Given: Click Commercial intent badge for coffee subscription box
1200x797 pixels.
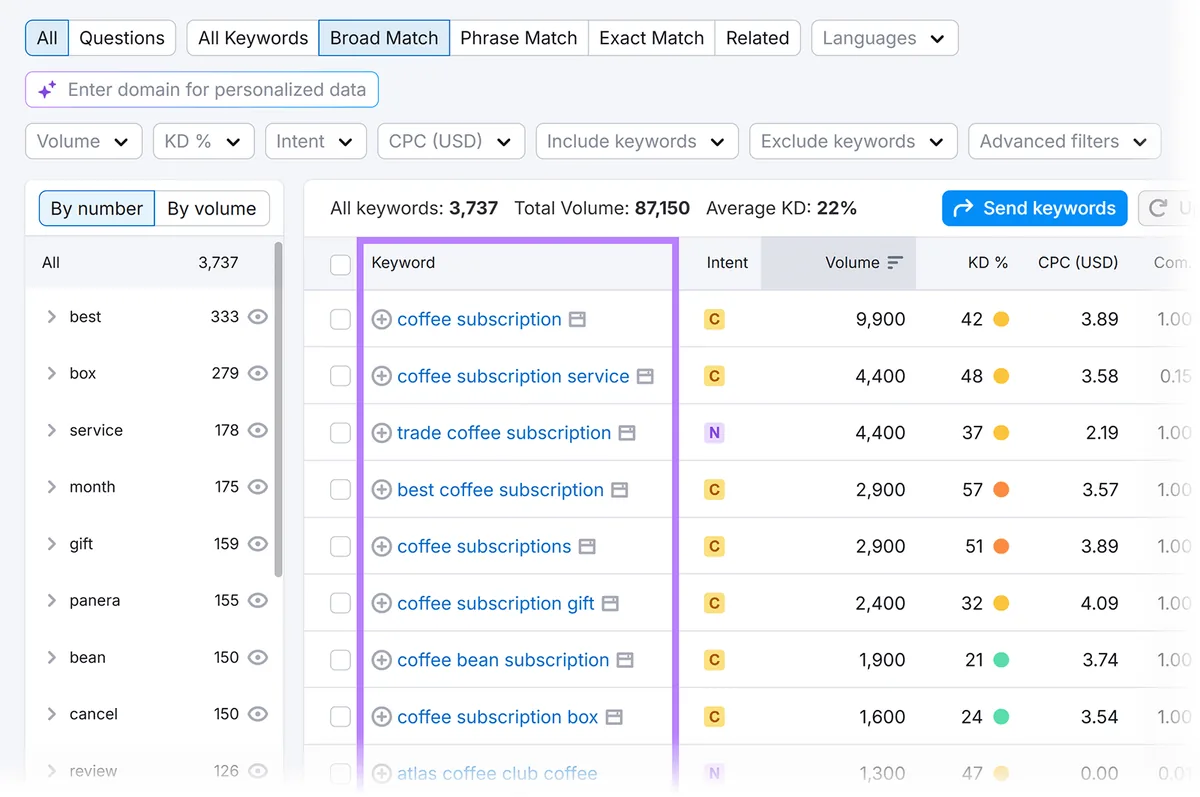Looking at the screenshot, I should (714, 717).
